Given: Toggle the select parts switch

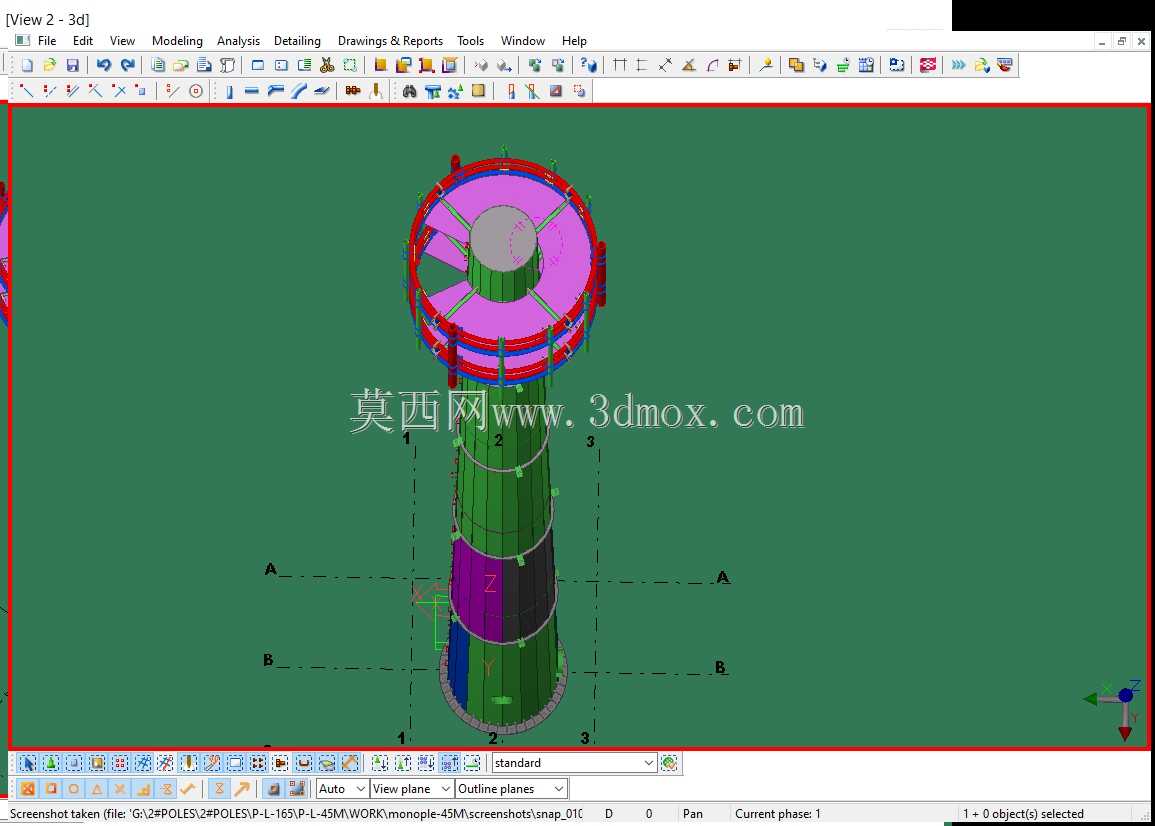Looking at the screenshot, I should pyautogui.click(x=74, y=763).
